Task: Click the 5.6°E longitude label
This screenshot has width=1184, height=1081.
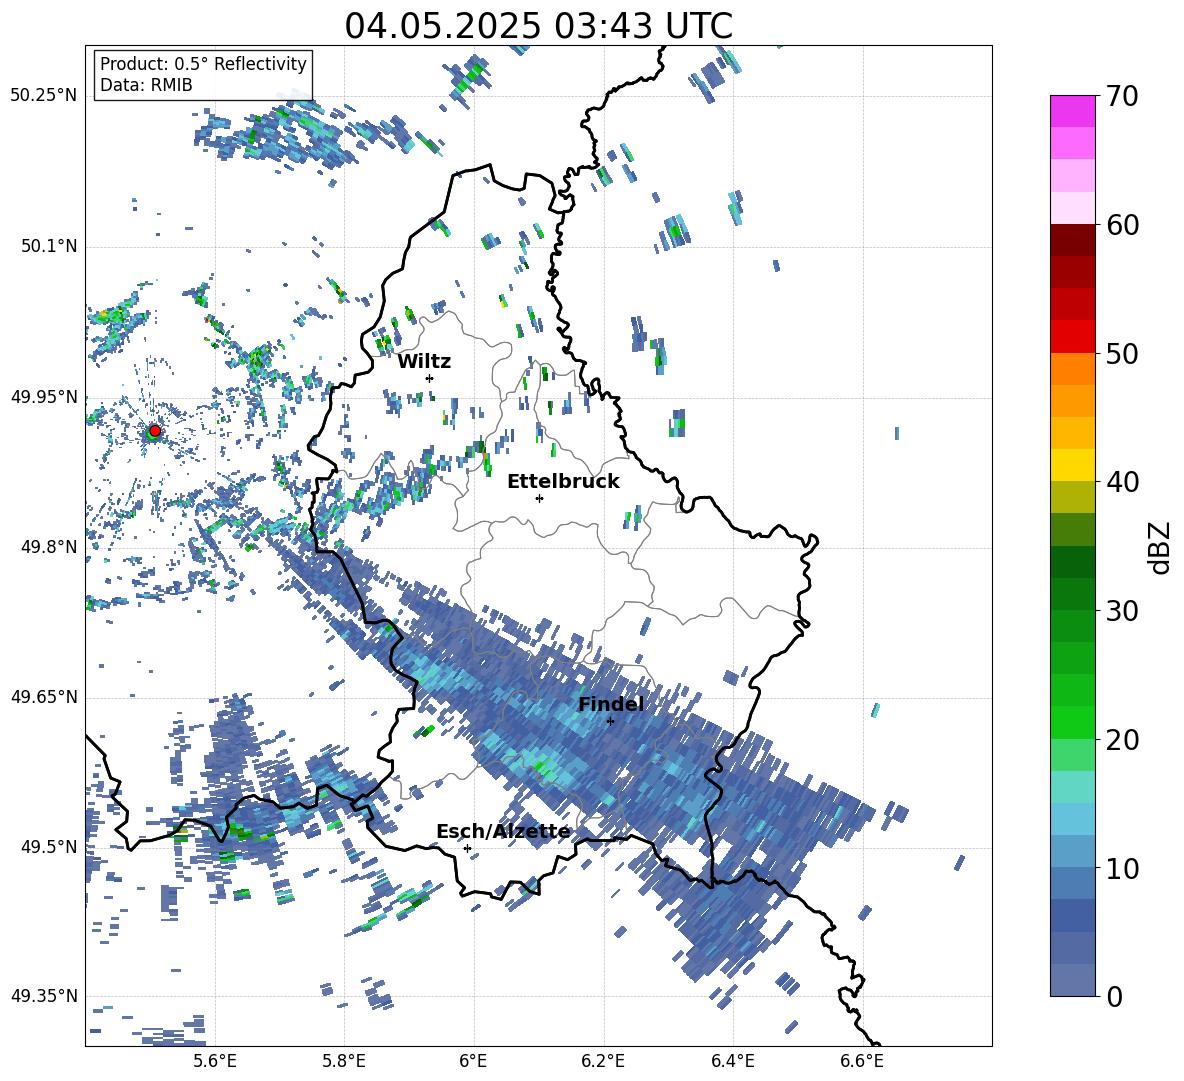Action: click(x=215, y=1061)
